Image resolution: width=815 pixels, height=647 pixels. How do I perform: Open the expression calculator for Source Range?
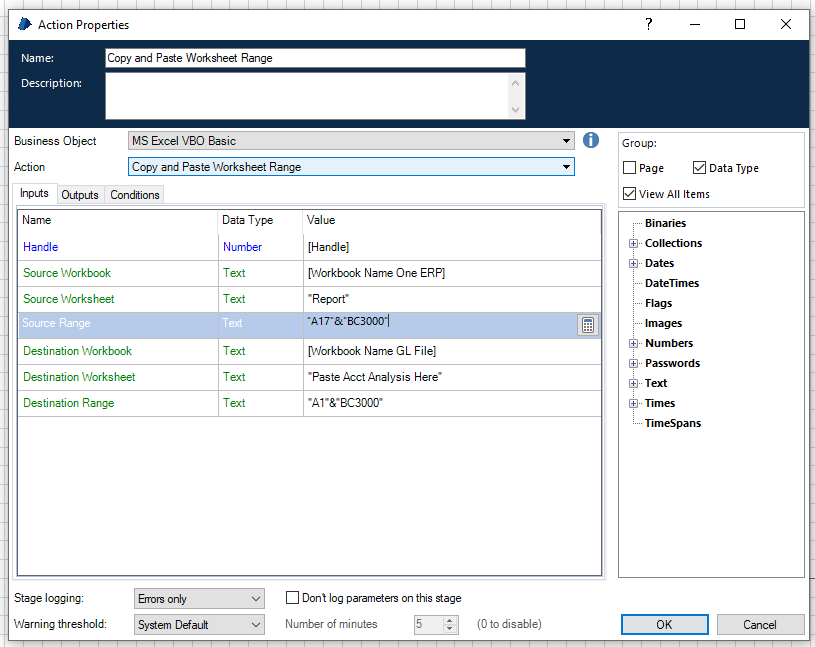pos(588,324)
